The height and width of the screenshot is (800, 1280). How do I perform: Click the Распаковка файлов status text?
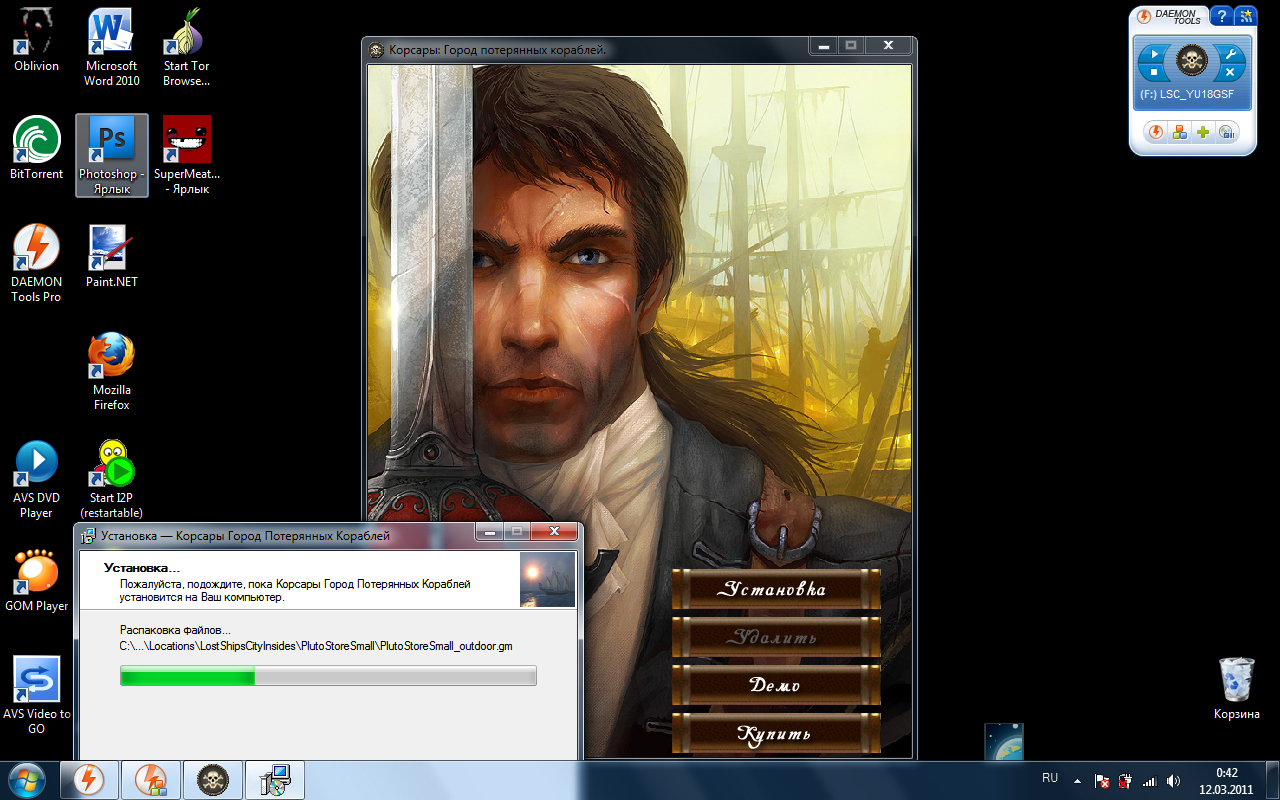[175, 630]
